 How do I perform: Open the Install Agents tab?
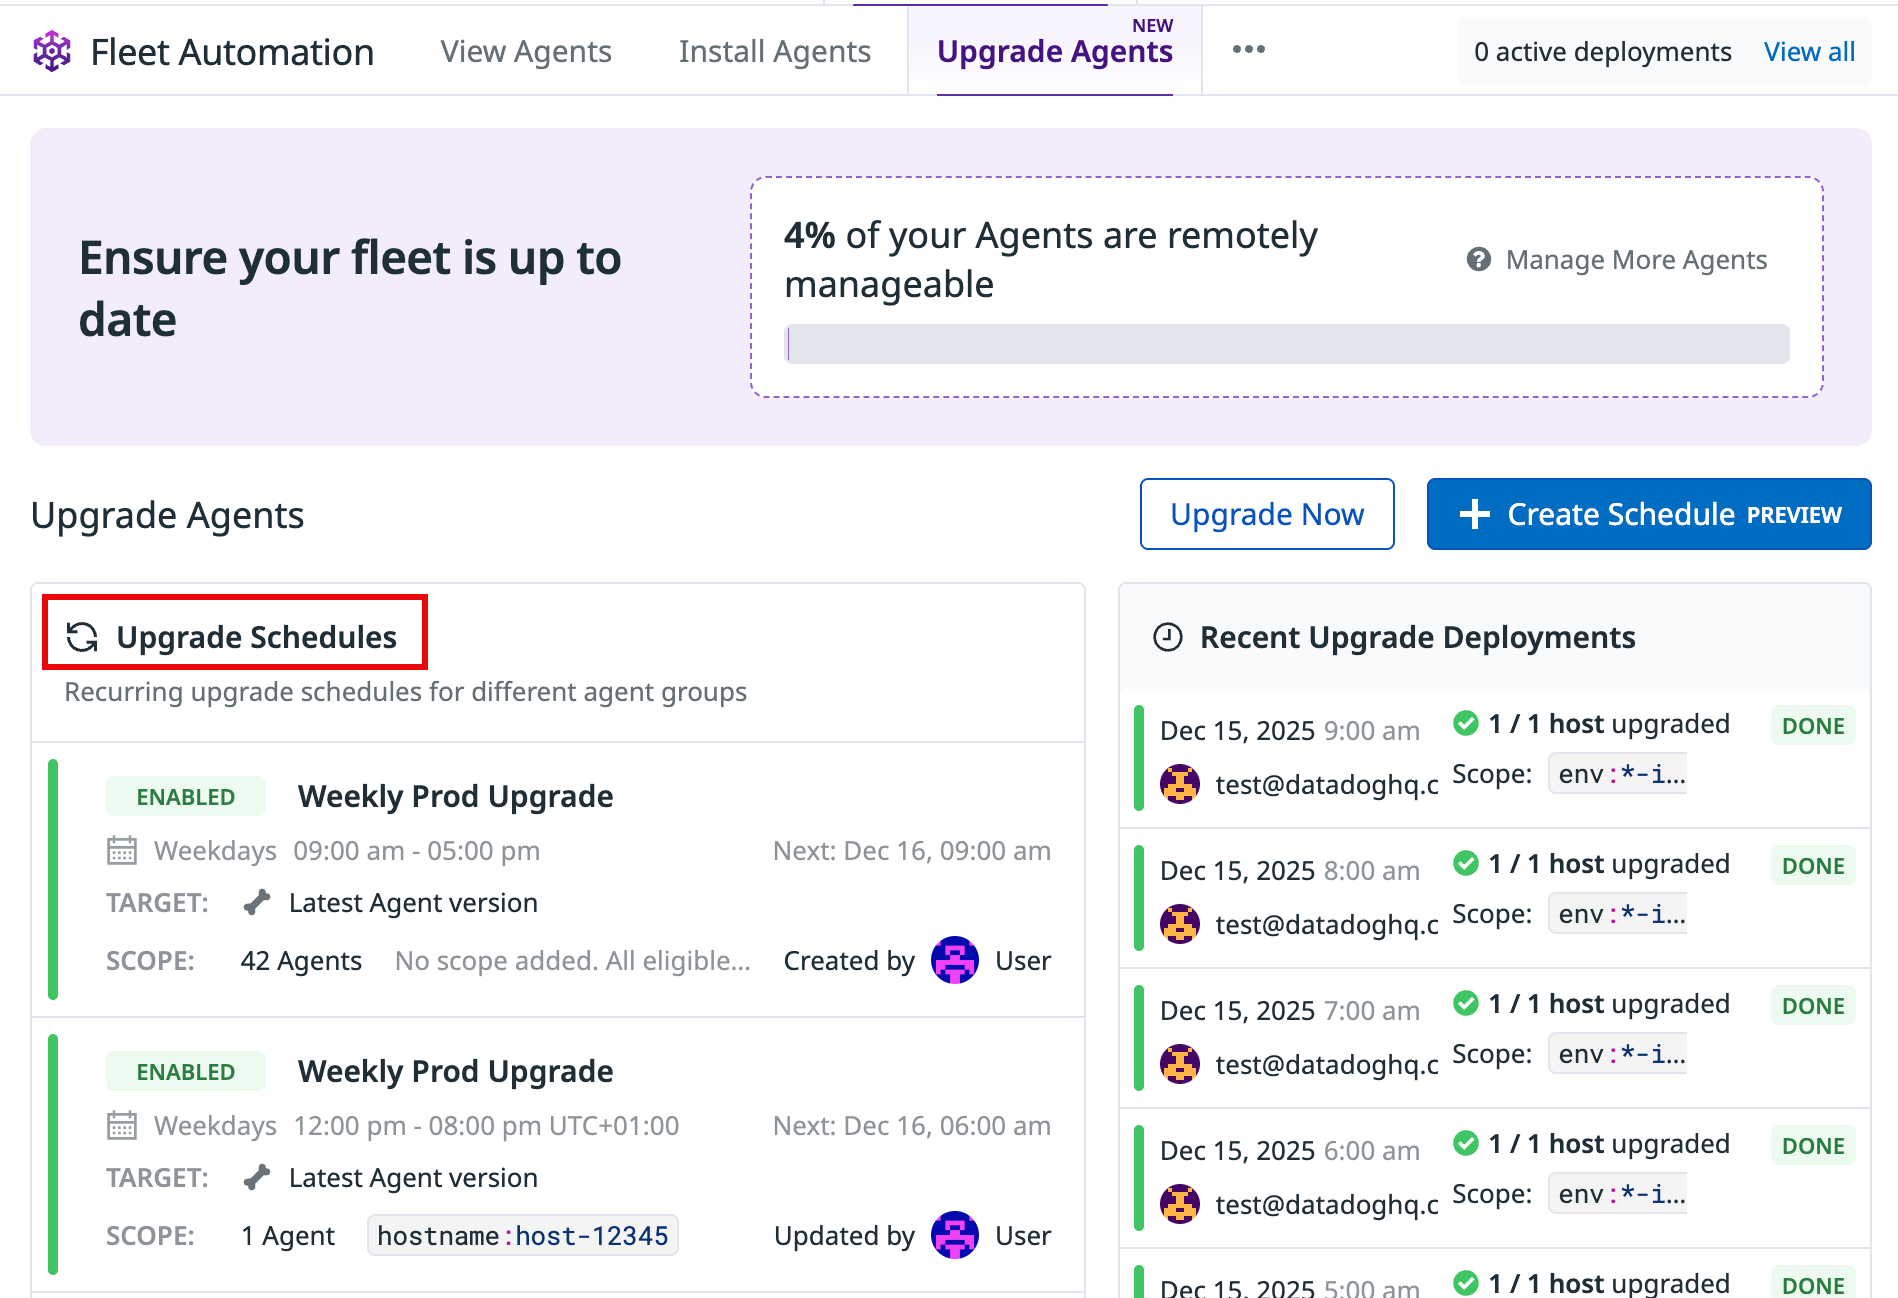pos(774,52)
